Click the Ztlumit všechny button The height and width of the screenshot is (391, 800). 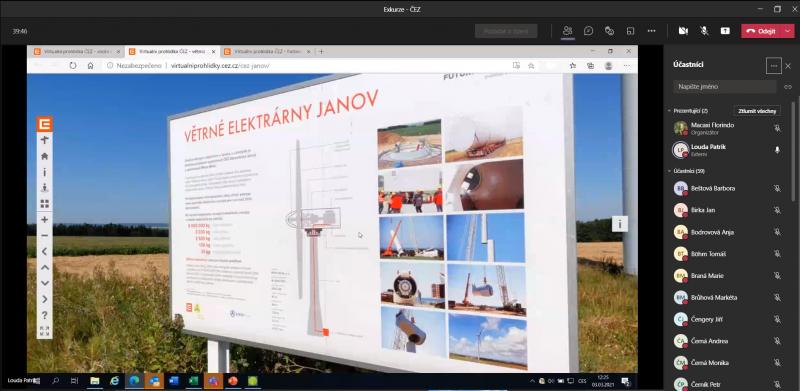(x=757, y=111)
